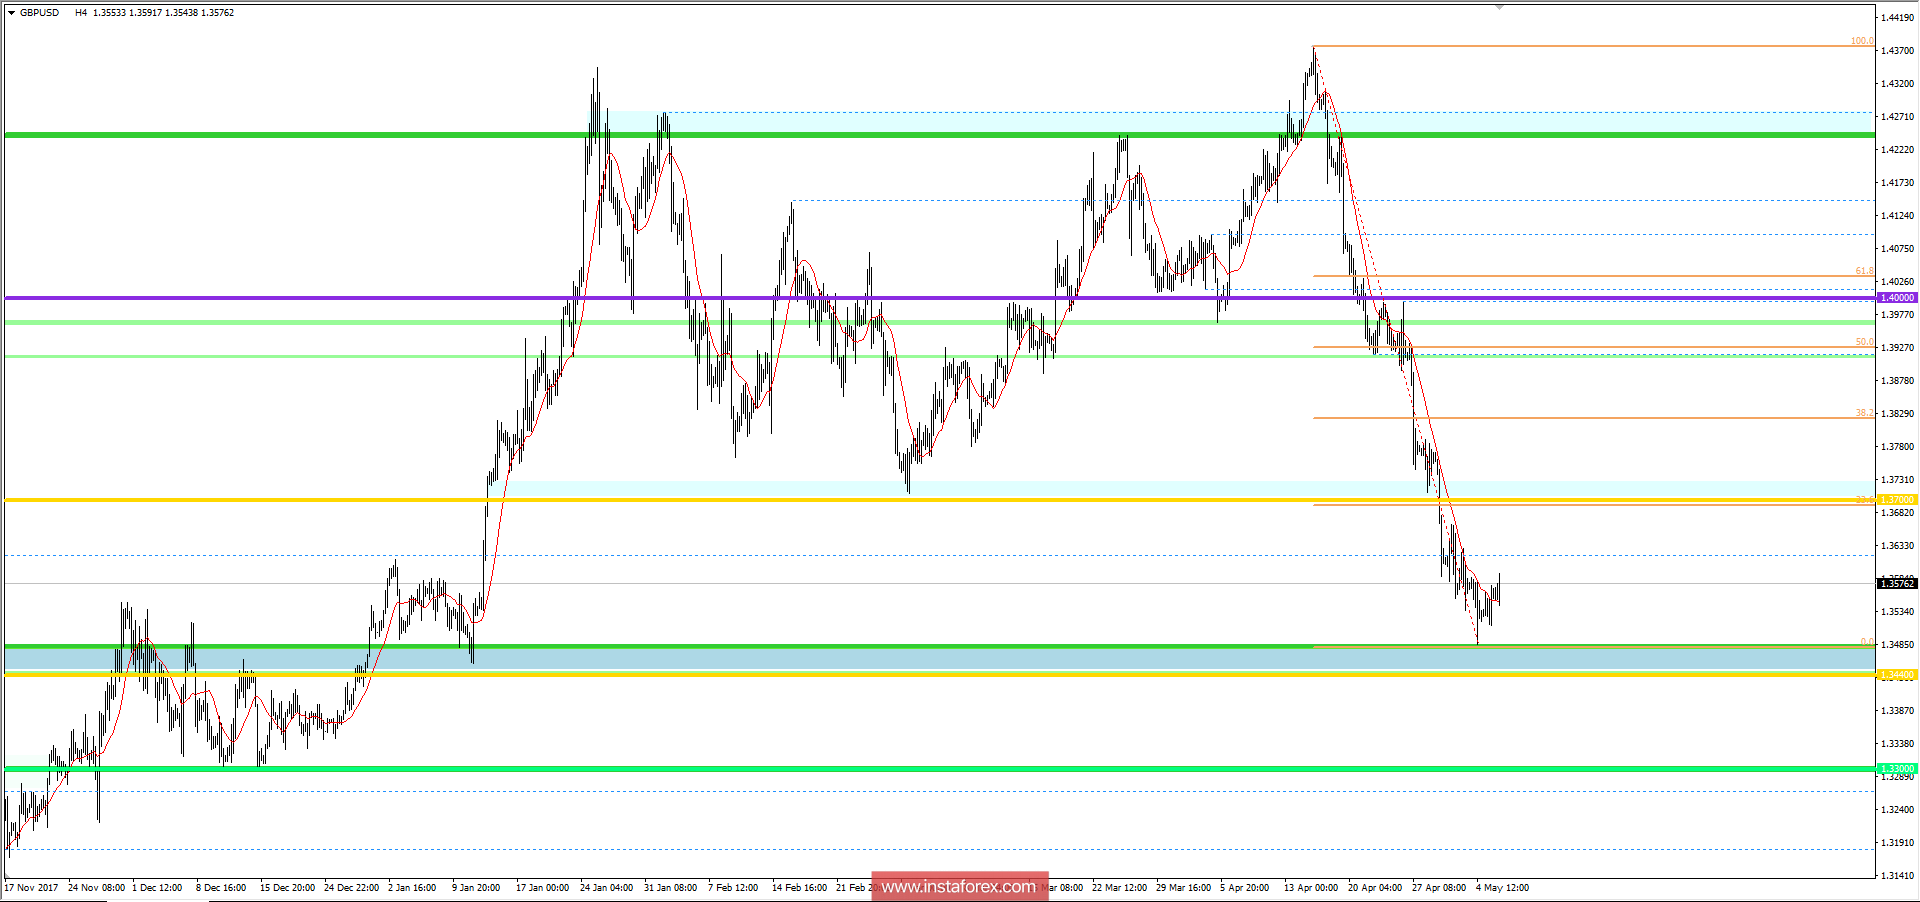Click the 4 May 12:00 date label
This screenshot has width=1920, height=902.
[x=1502, y=888]
